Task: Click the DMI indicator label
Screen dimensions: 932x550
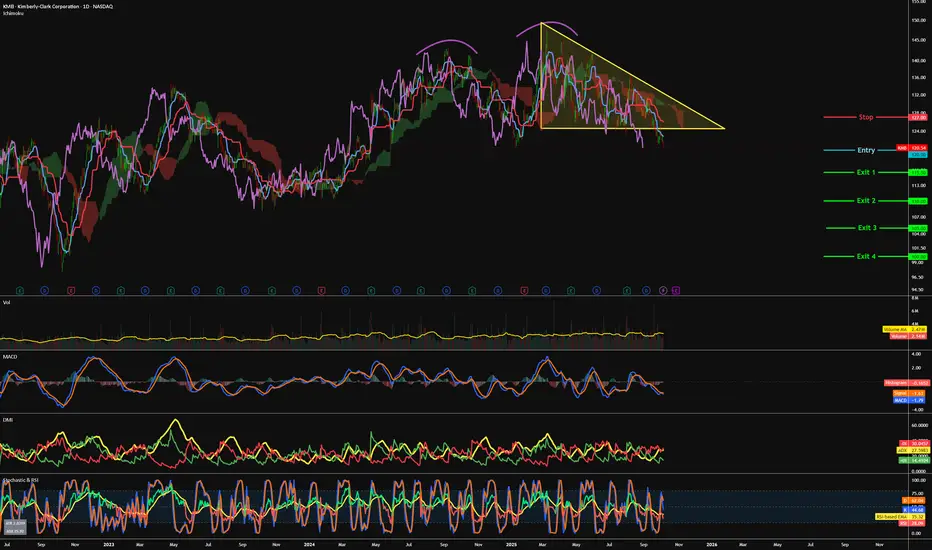Action: 9,418
